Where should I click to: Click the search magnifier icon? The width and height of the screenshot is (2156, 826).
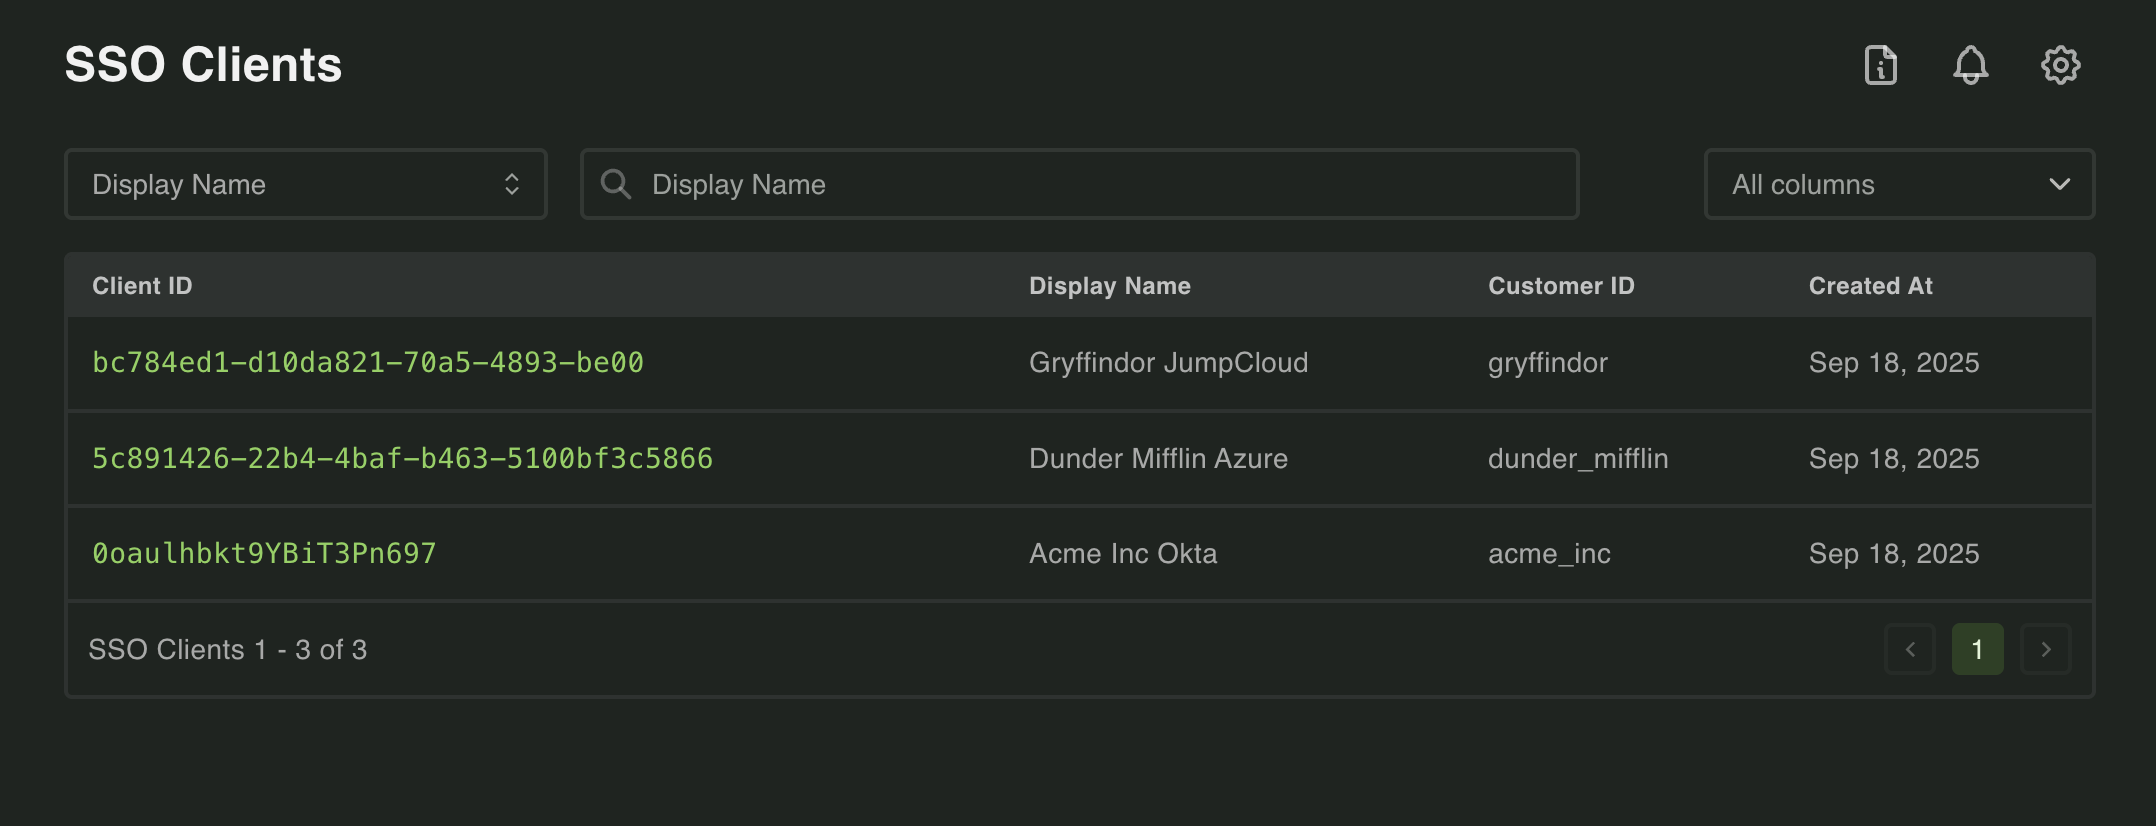(x=616, y=184)
